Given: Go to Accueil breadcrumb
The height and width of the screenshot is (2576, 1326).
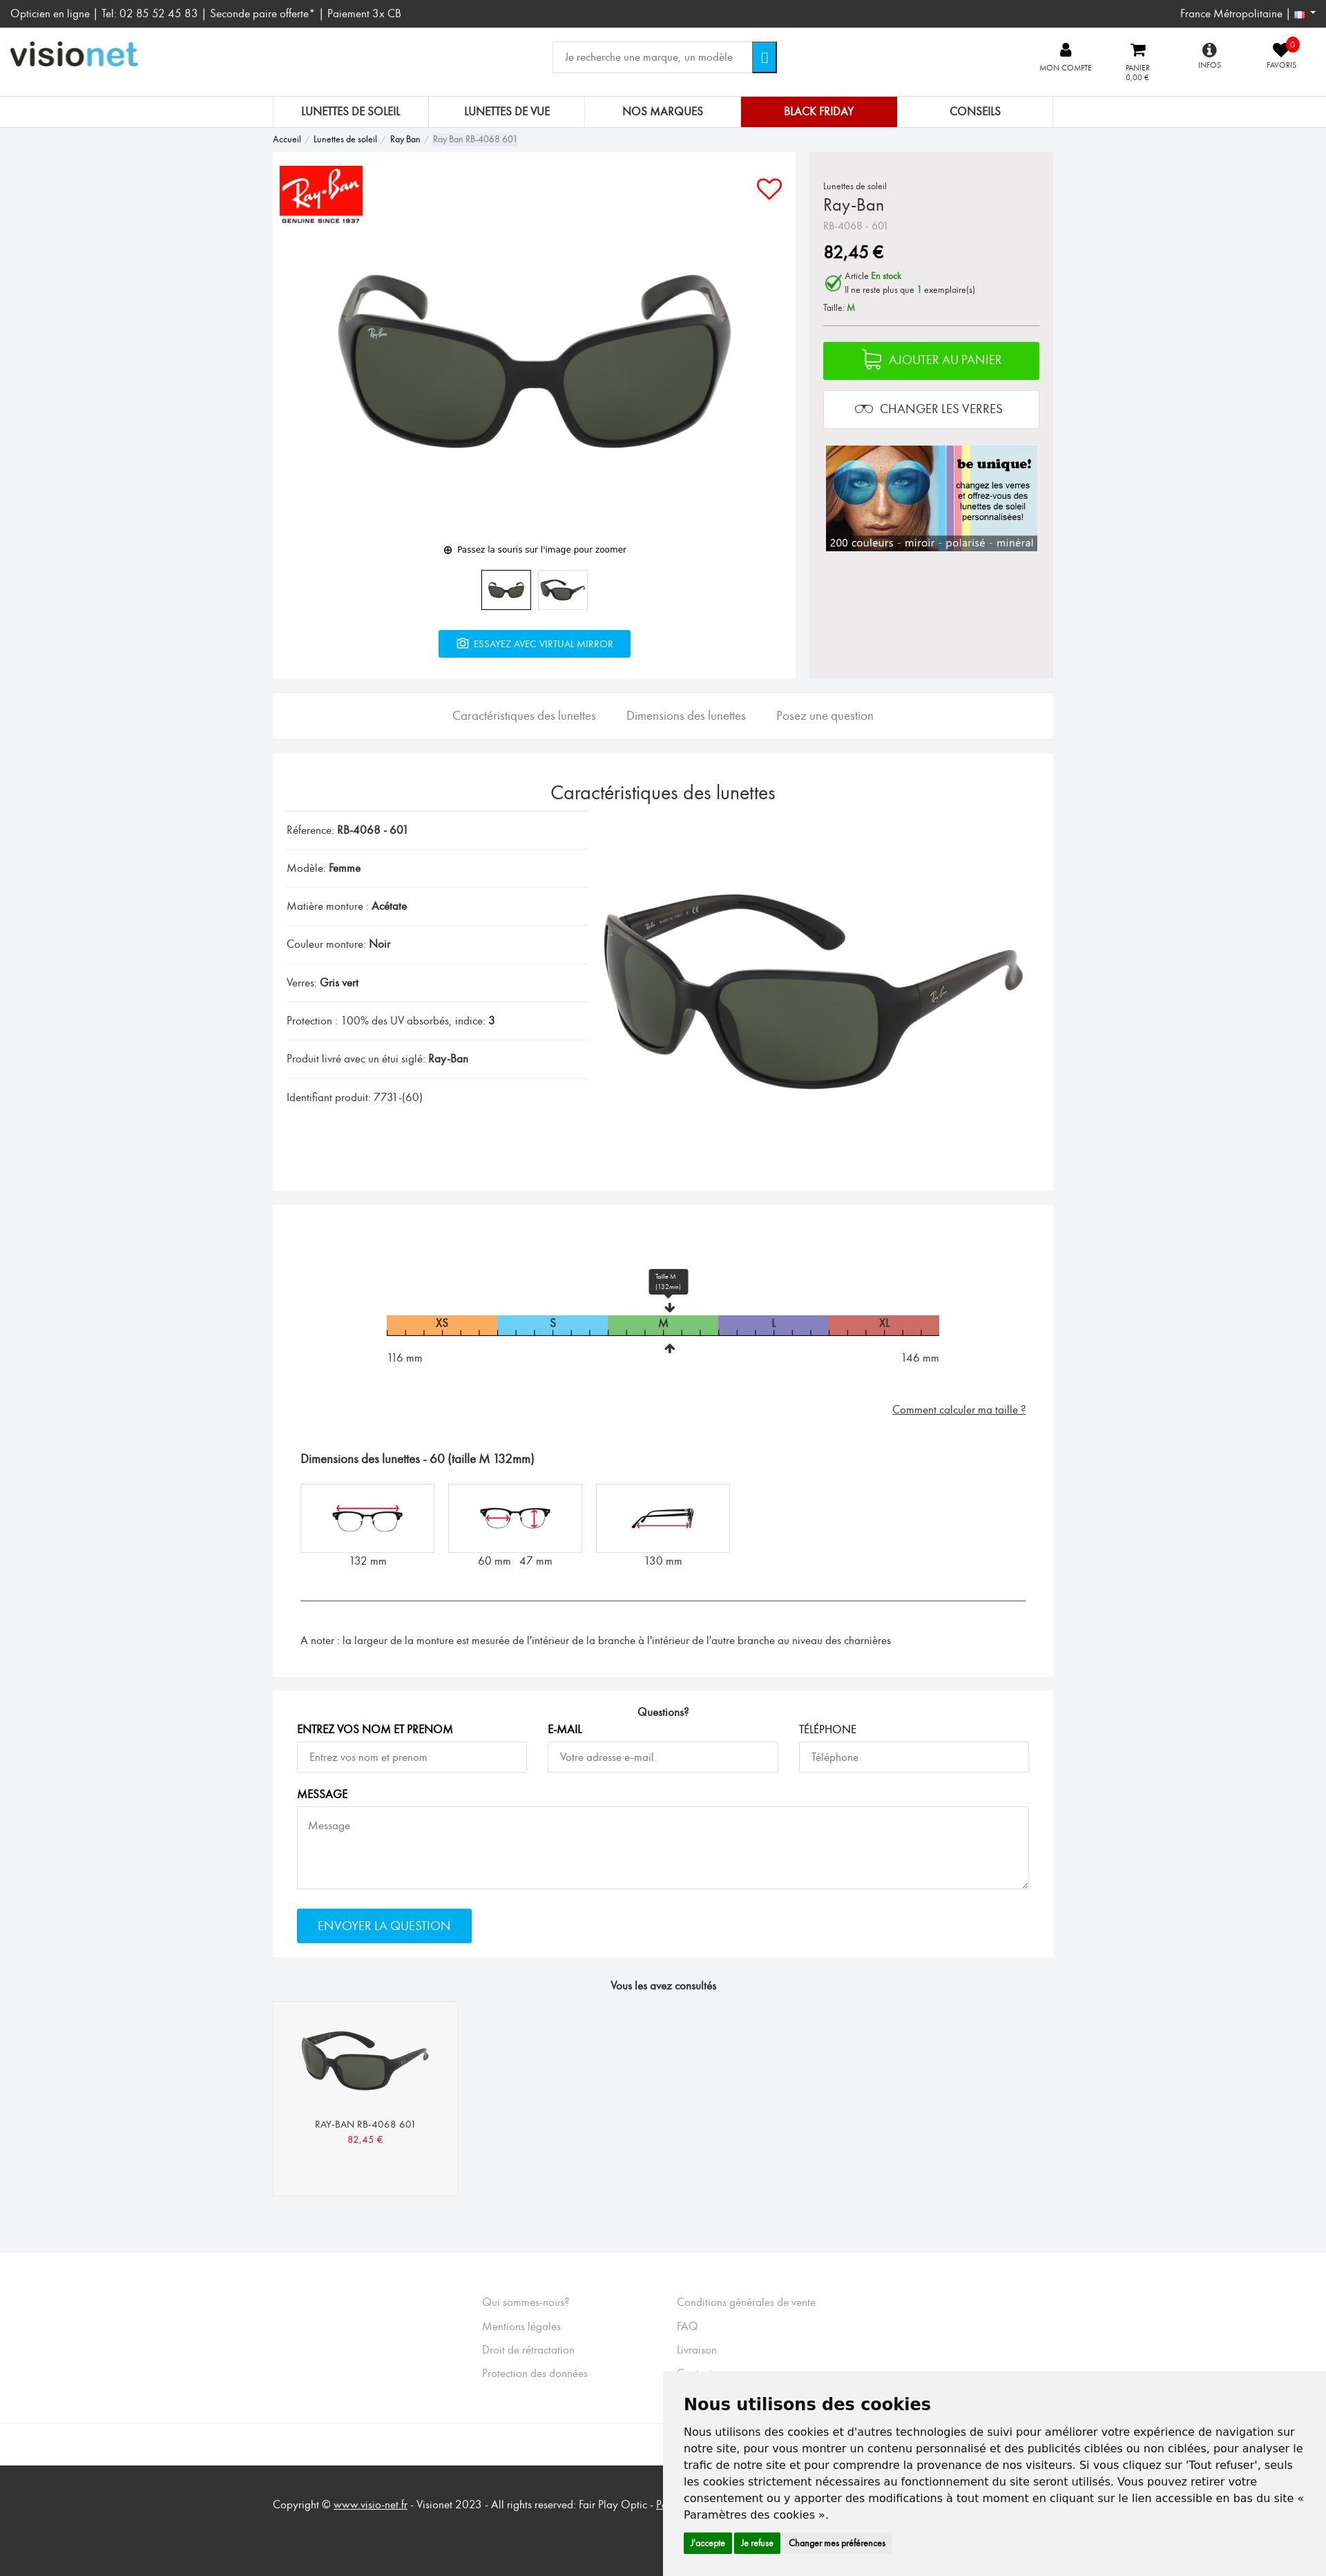Looking at the screenshot, I should pos(287,139).
